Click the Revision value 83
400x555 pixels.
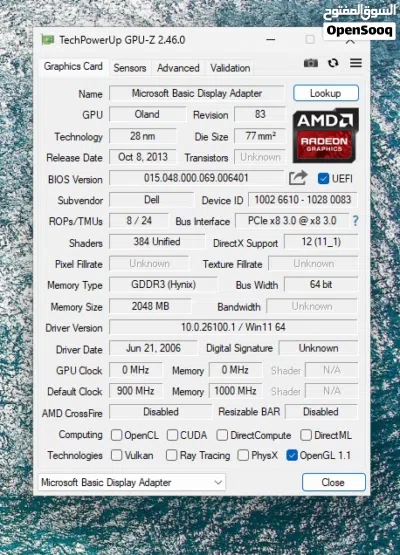260,114
